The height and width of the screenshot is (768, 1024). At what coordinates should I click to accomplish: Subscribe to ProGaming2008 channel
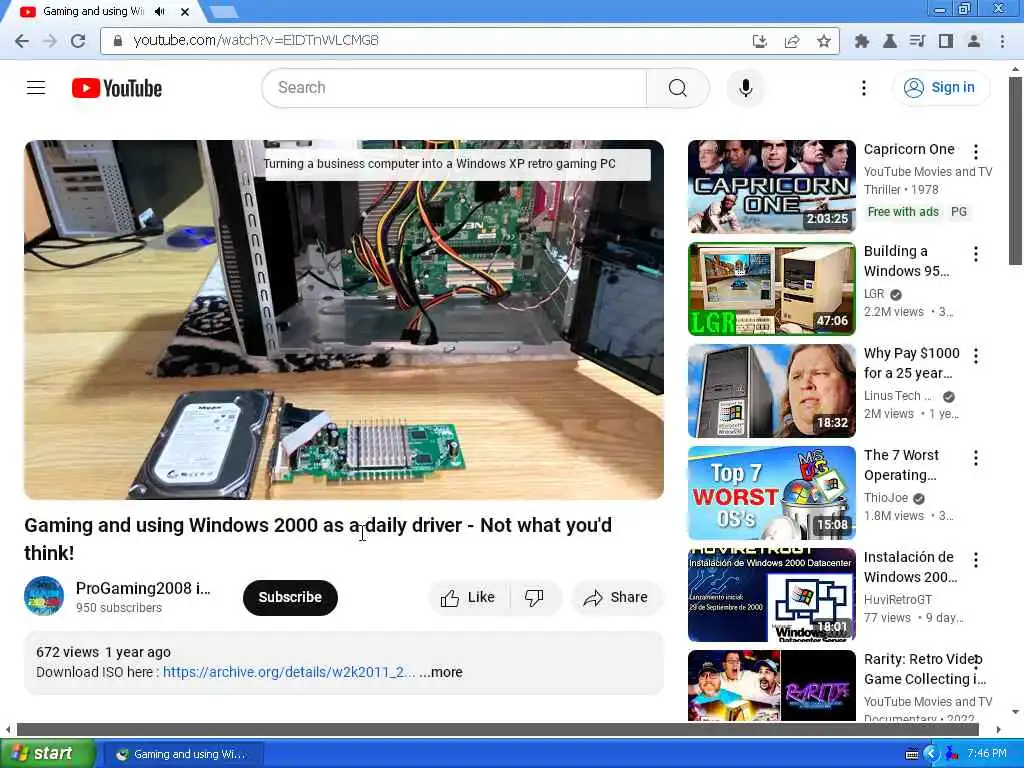(290, 598)
